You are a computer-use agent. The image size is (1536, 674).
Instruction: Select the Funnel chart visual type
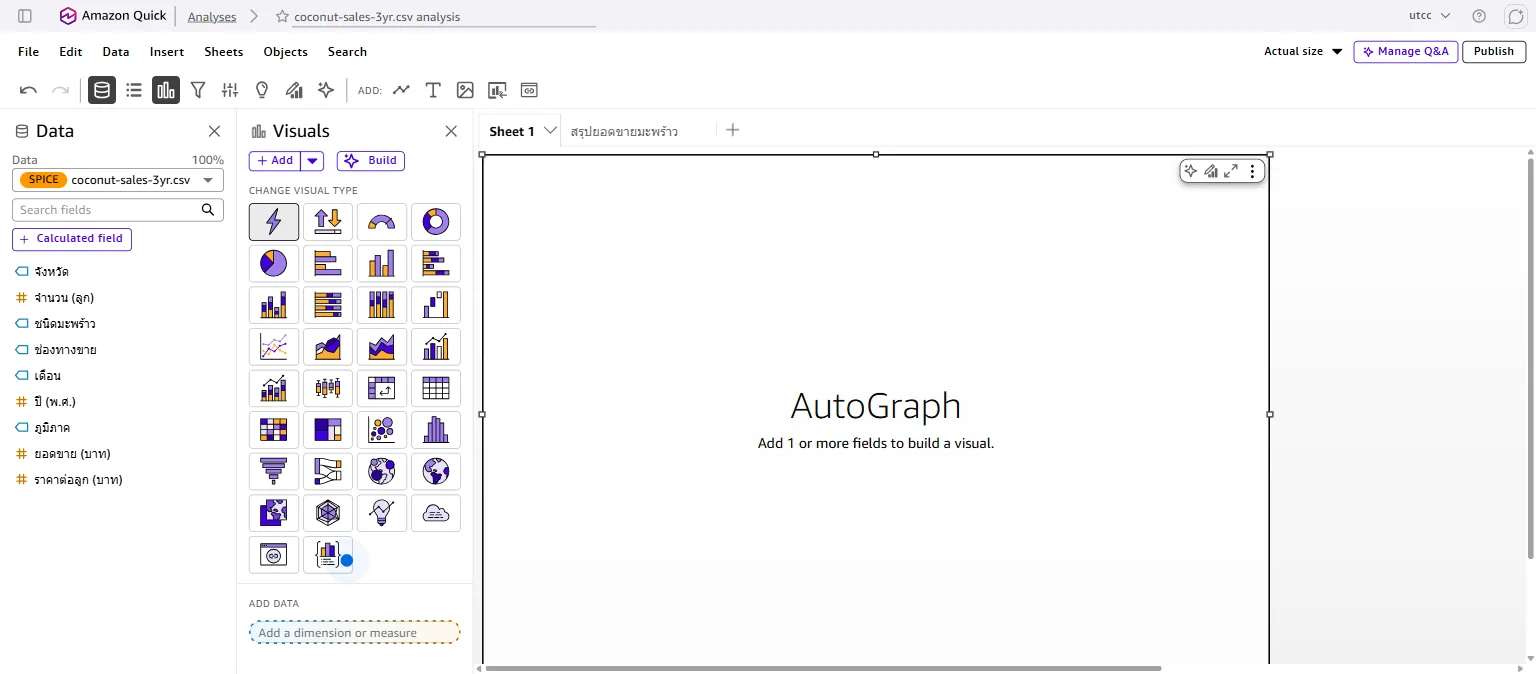pos(274,471)
